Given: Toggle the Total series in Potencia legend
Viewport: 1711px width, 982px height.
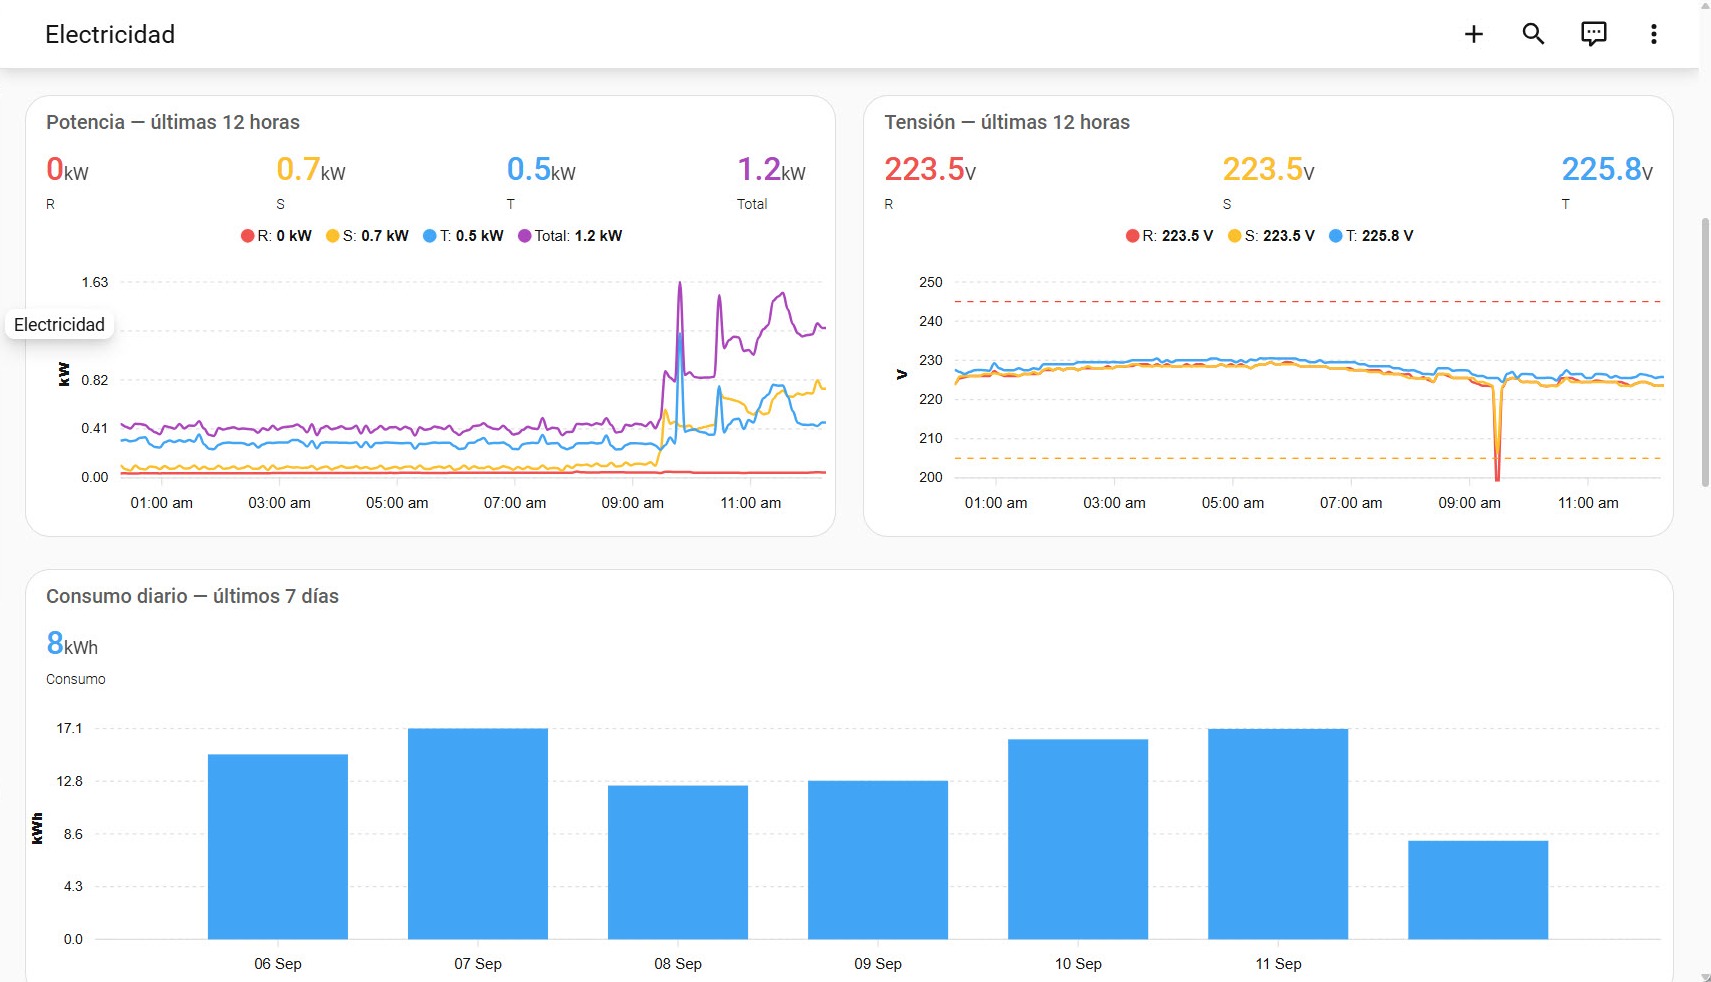Looking at the screenshot, I should coord(570,236).
